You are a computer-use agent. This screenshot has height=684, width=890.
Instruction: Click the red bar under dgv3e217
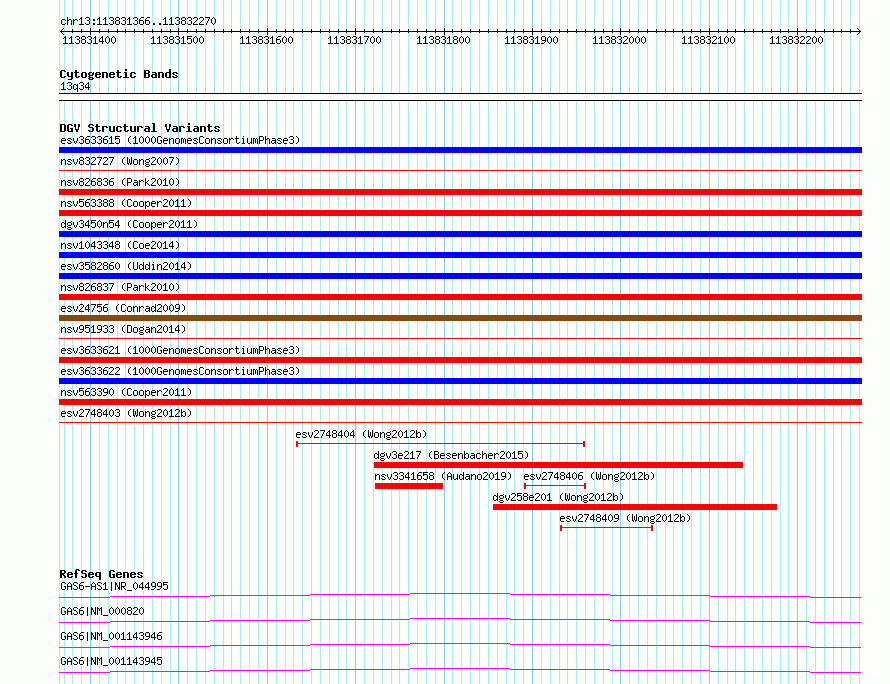(x=558, y=465)
